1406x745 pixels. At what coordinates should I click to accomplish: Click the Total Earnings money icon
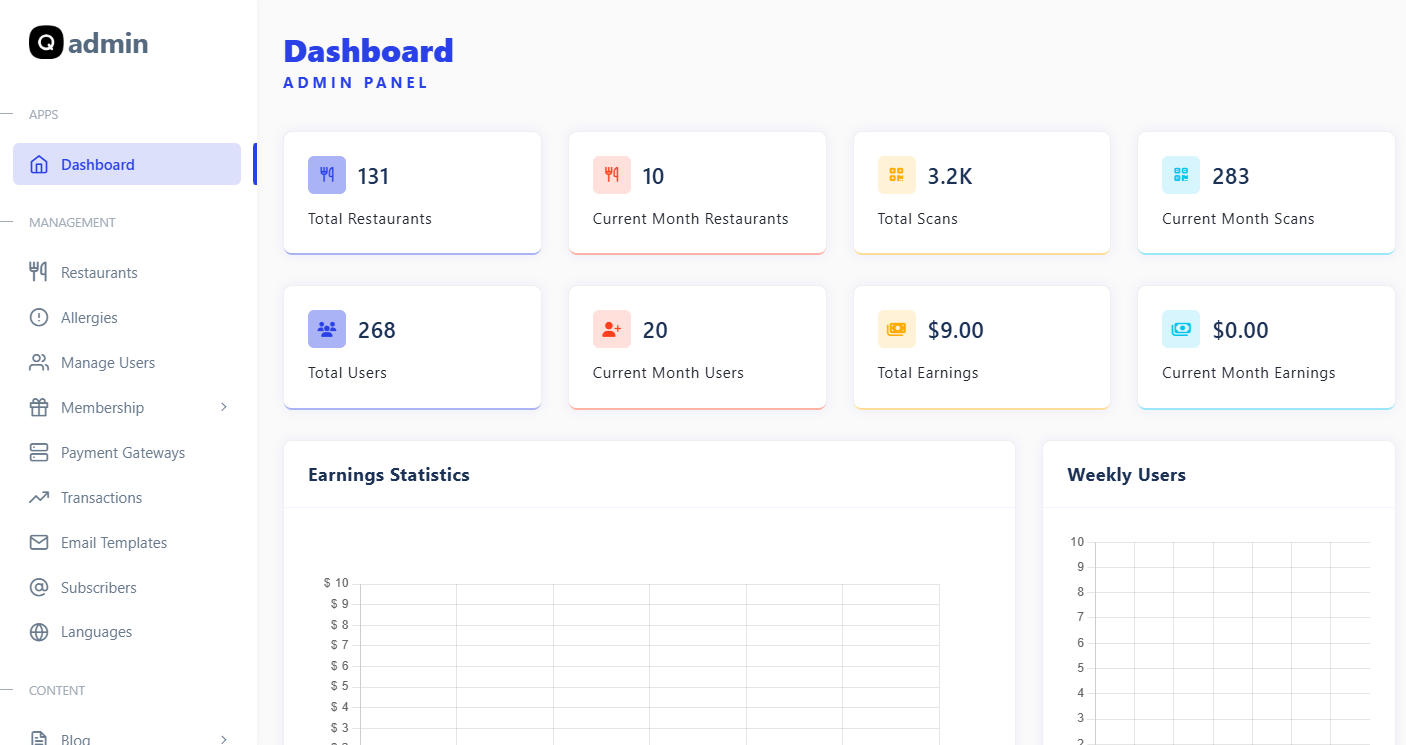pos(896,329)
